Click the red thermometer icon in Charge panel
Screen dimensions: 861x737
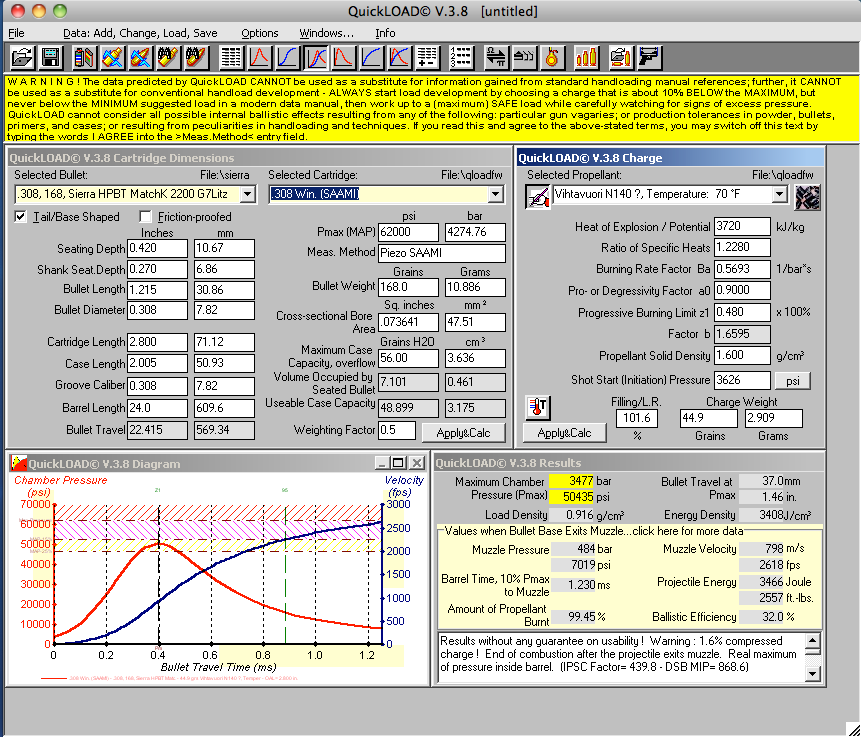tap(538, 407)
